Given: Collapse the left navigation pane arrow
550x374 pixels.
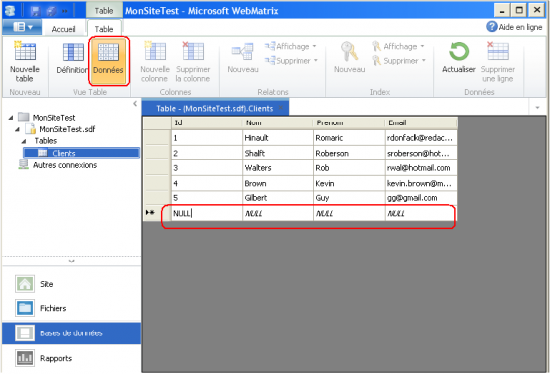Looking at the screenshot, I should point(135,103).
